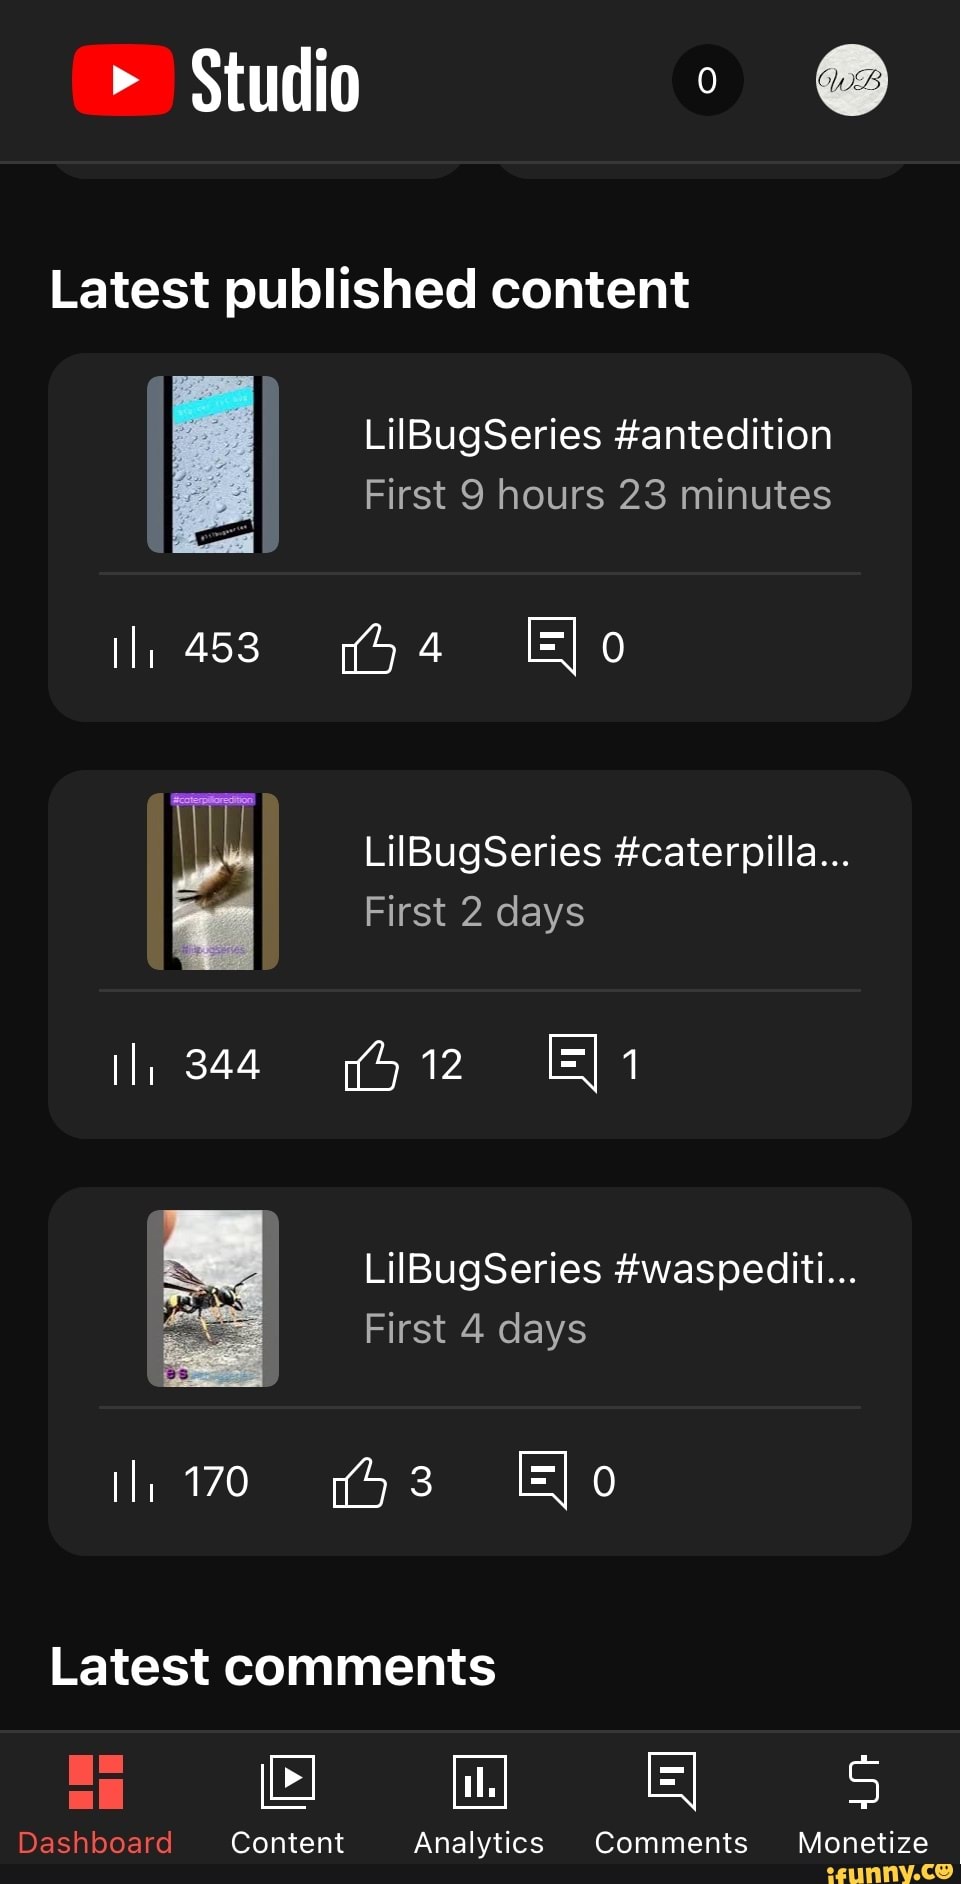Open the WB channel profile avatar

tap(851, 81)
